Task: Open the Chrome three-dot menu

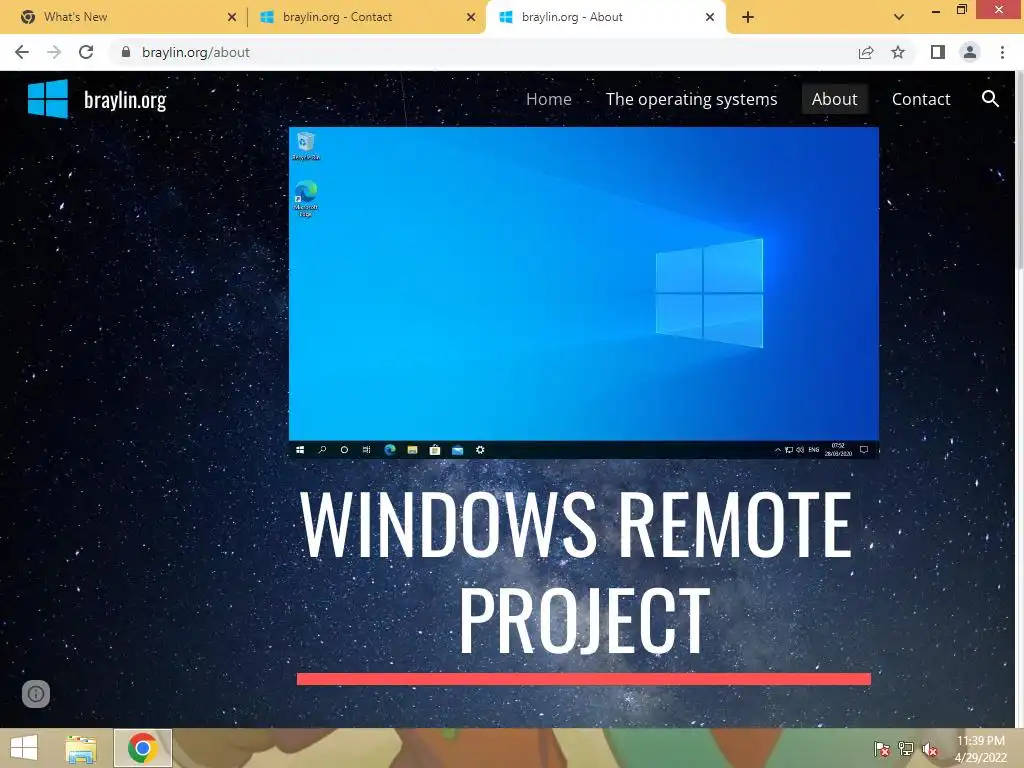Action: (1002, 52)
